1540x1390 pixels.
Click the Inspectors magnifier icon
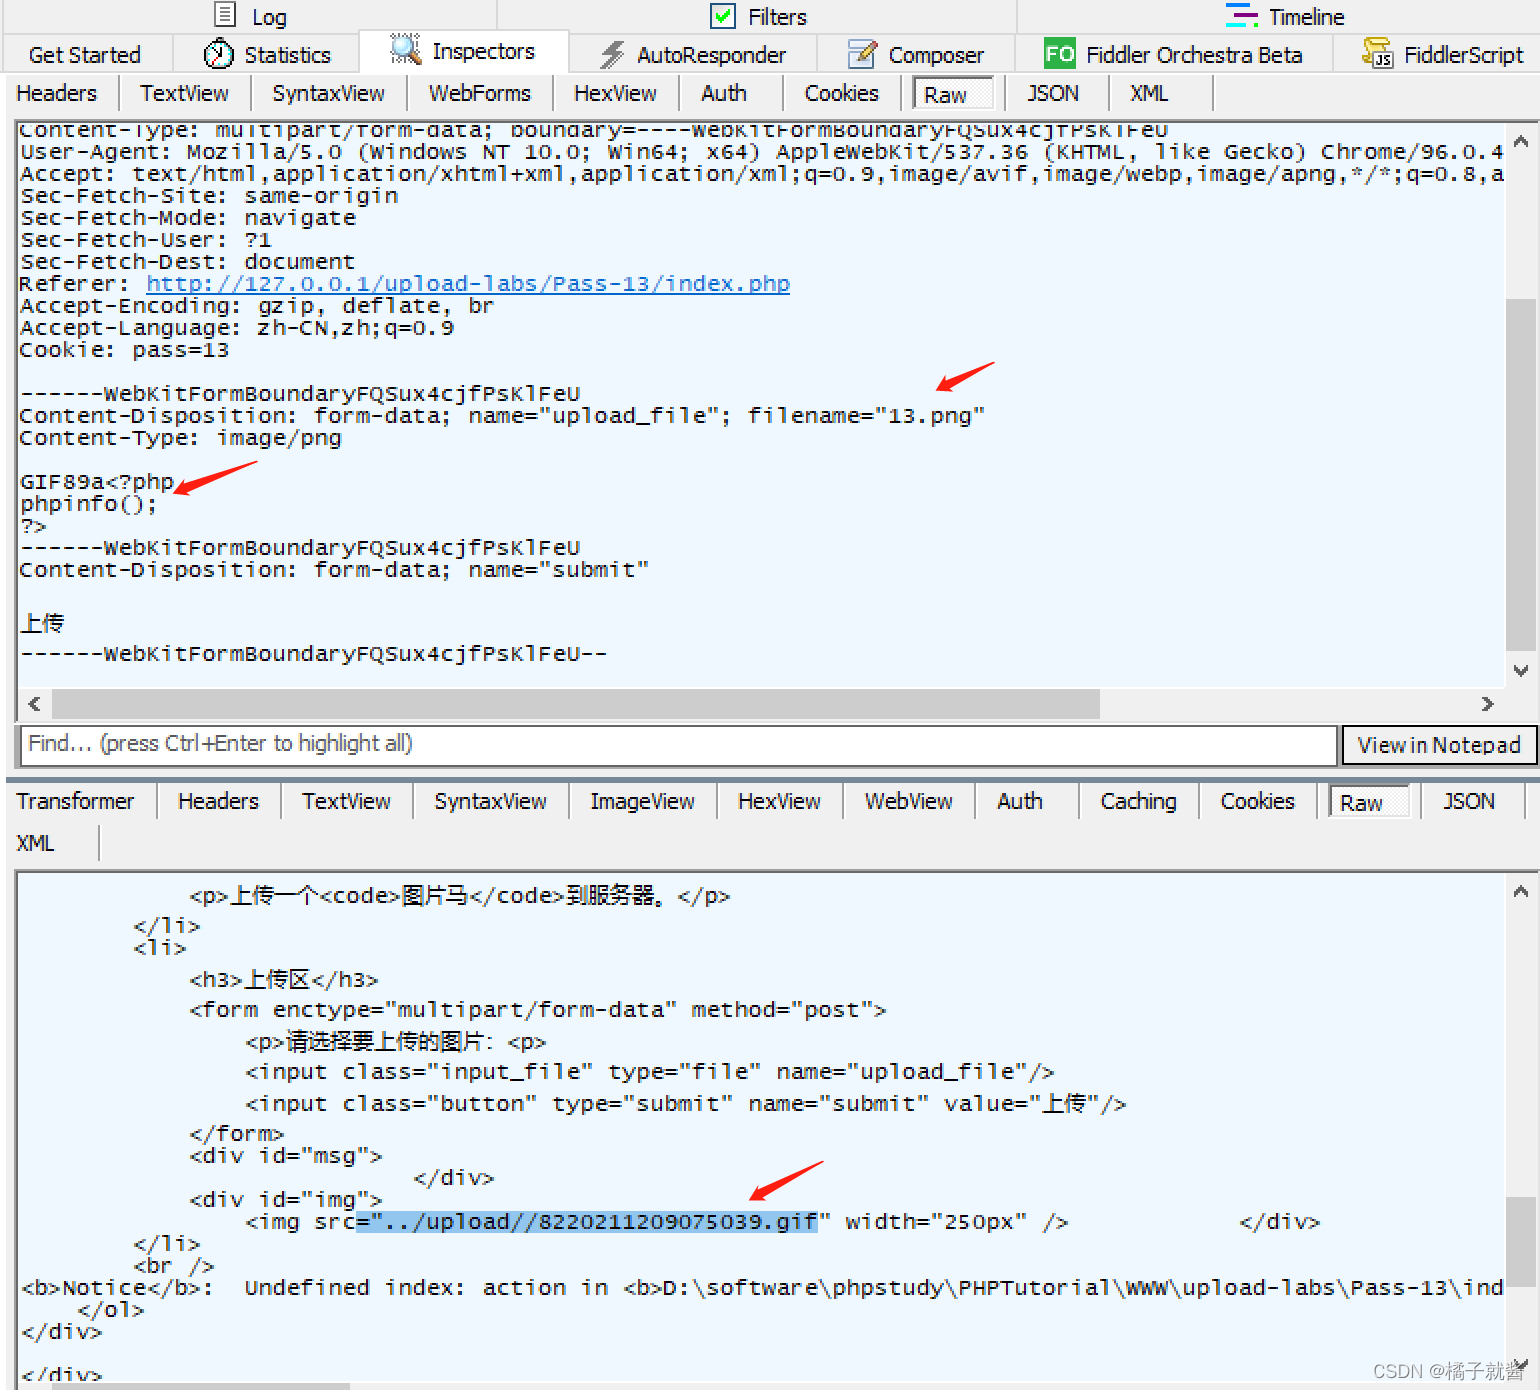405,50
